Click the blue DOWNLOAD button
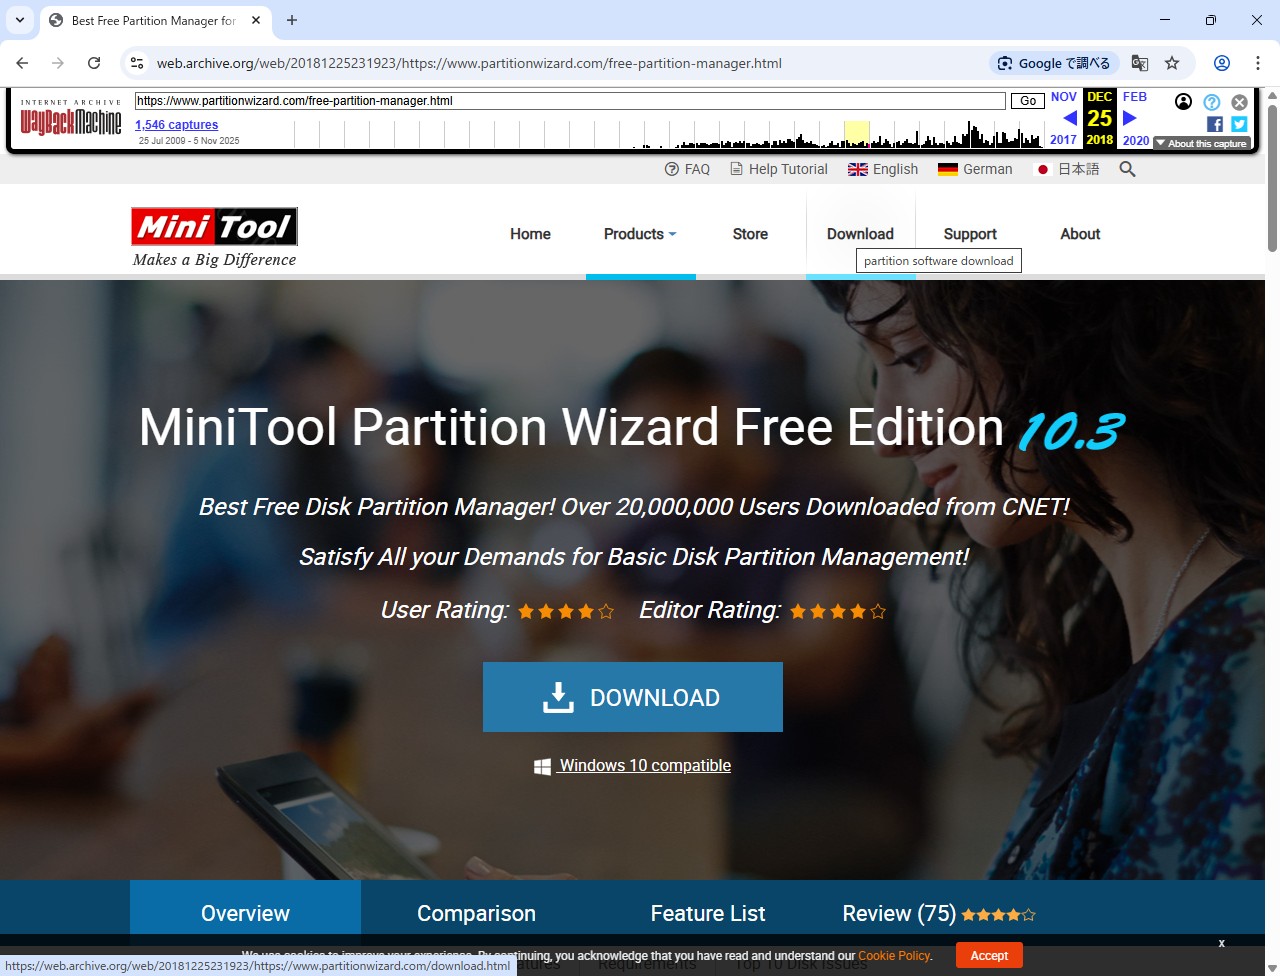Viewport: 1280px width, 976px height. coord(632,697)
